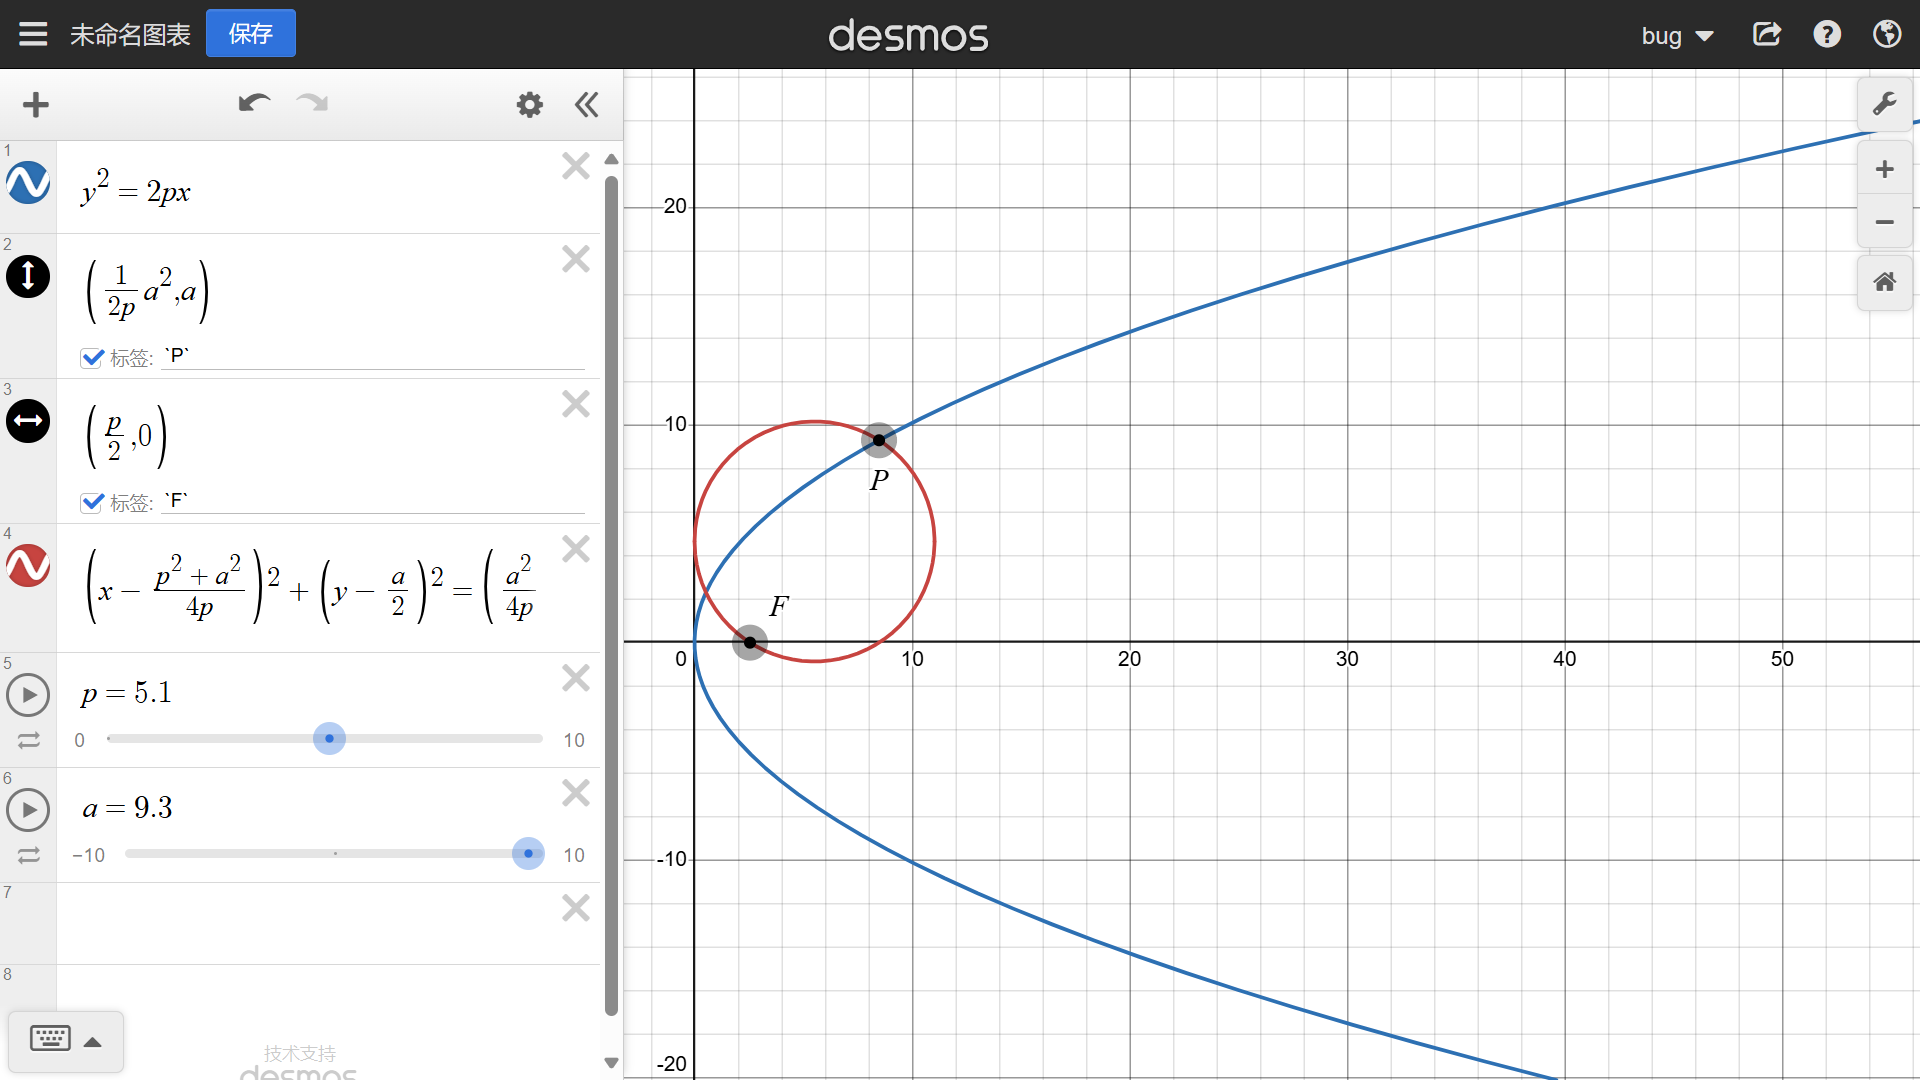
Task: Open expression list settings gear
Action: [x=529, y=105]
